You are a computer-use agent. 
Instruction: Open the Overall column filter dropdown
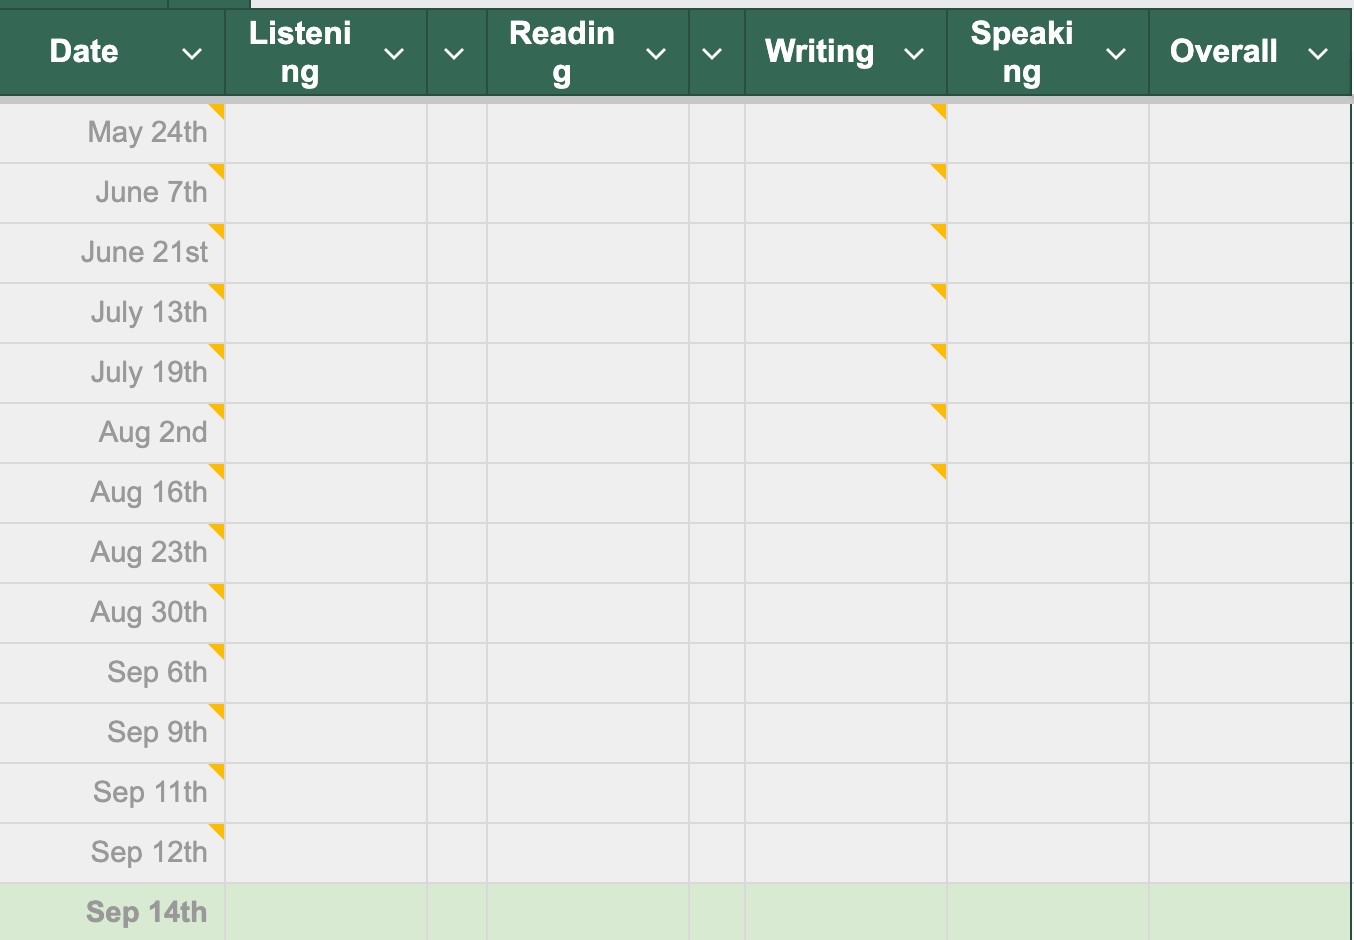click(x=1318, y=54)
